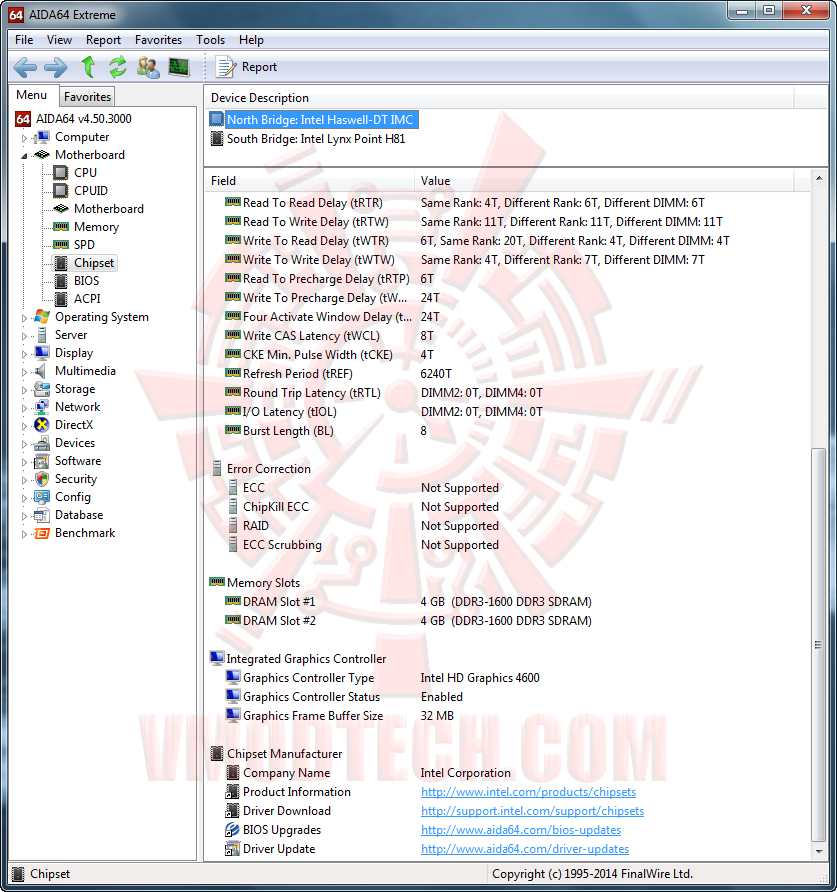Screen dimensions: 837x892
Task: Open the Report menu
Action: point(103,40)
